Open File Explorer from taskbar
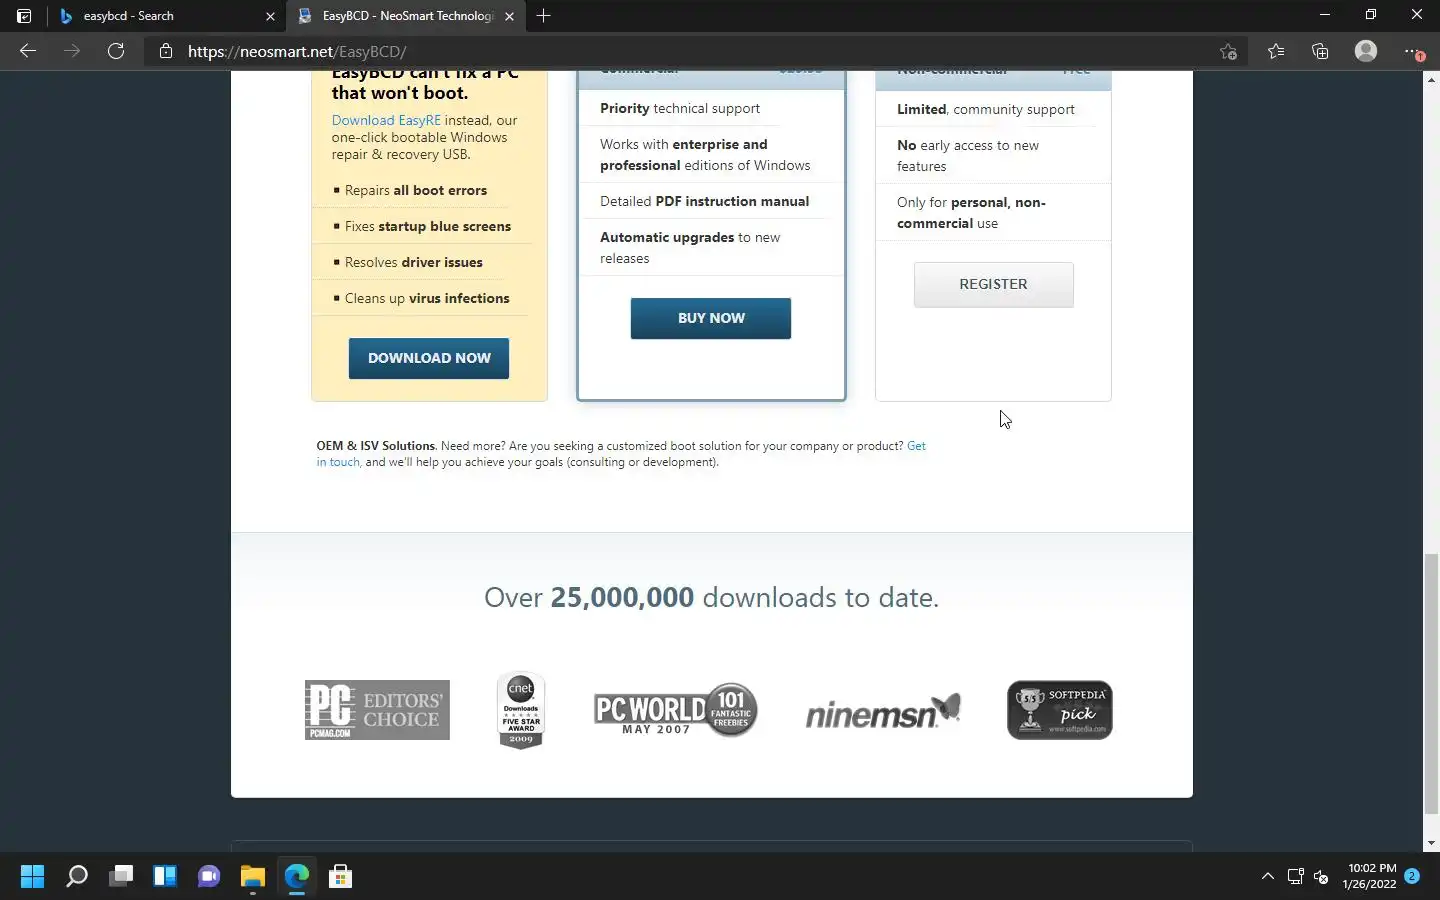 [253, 877]
